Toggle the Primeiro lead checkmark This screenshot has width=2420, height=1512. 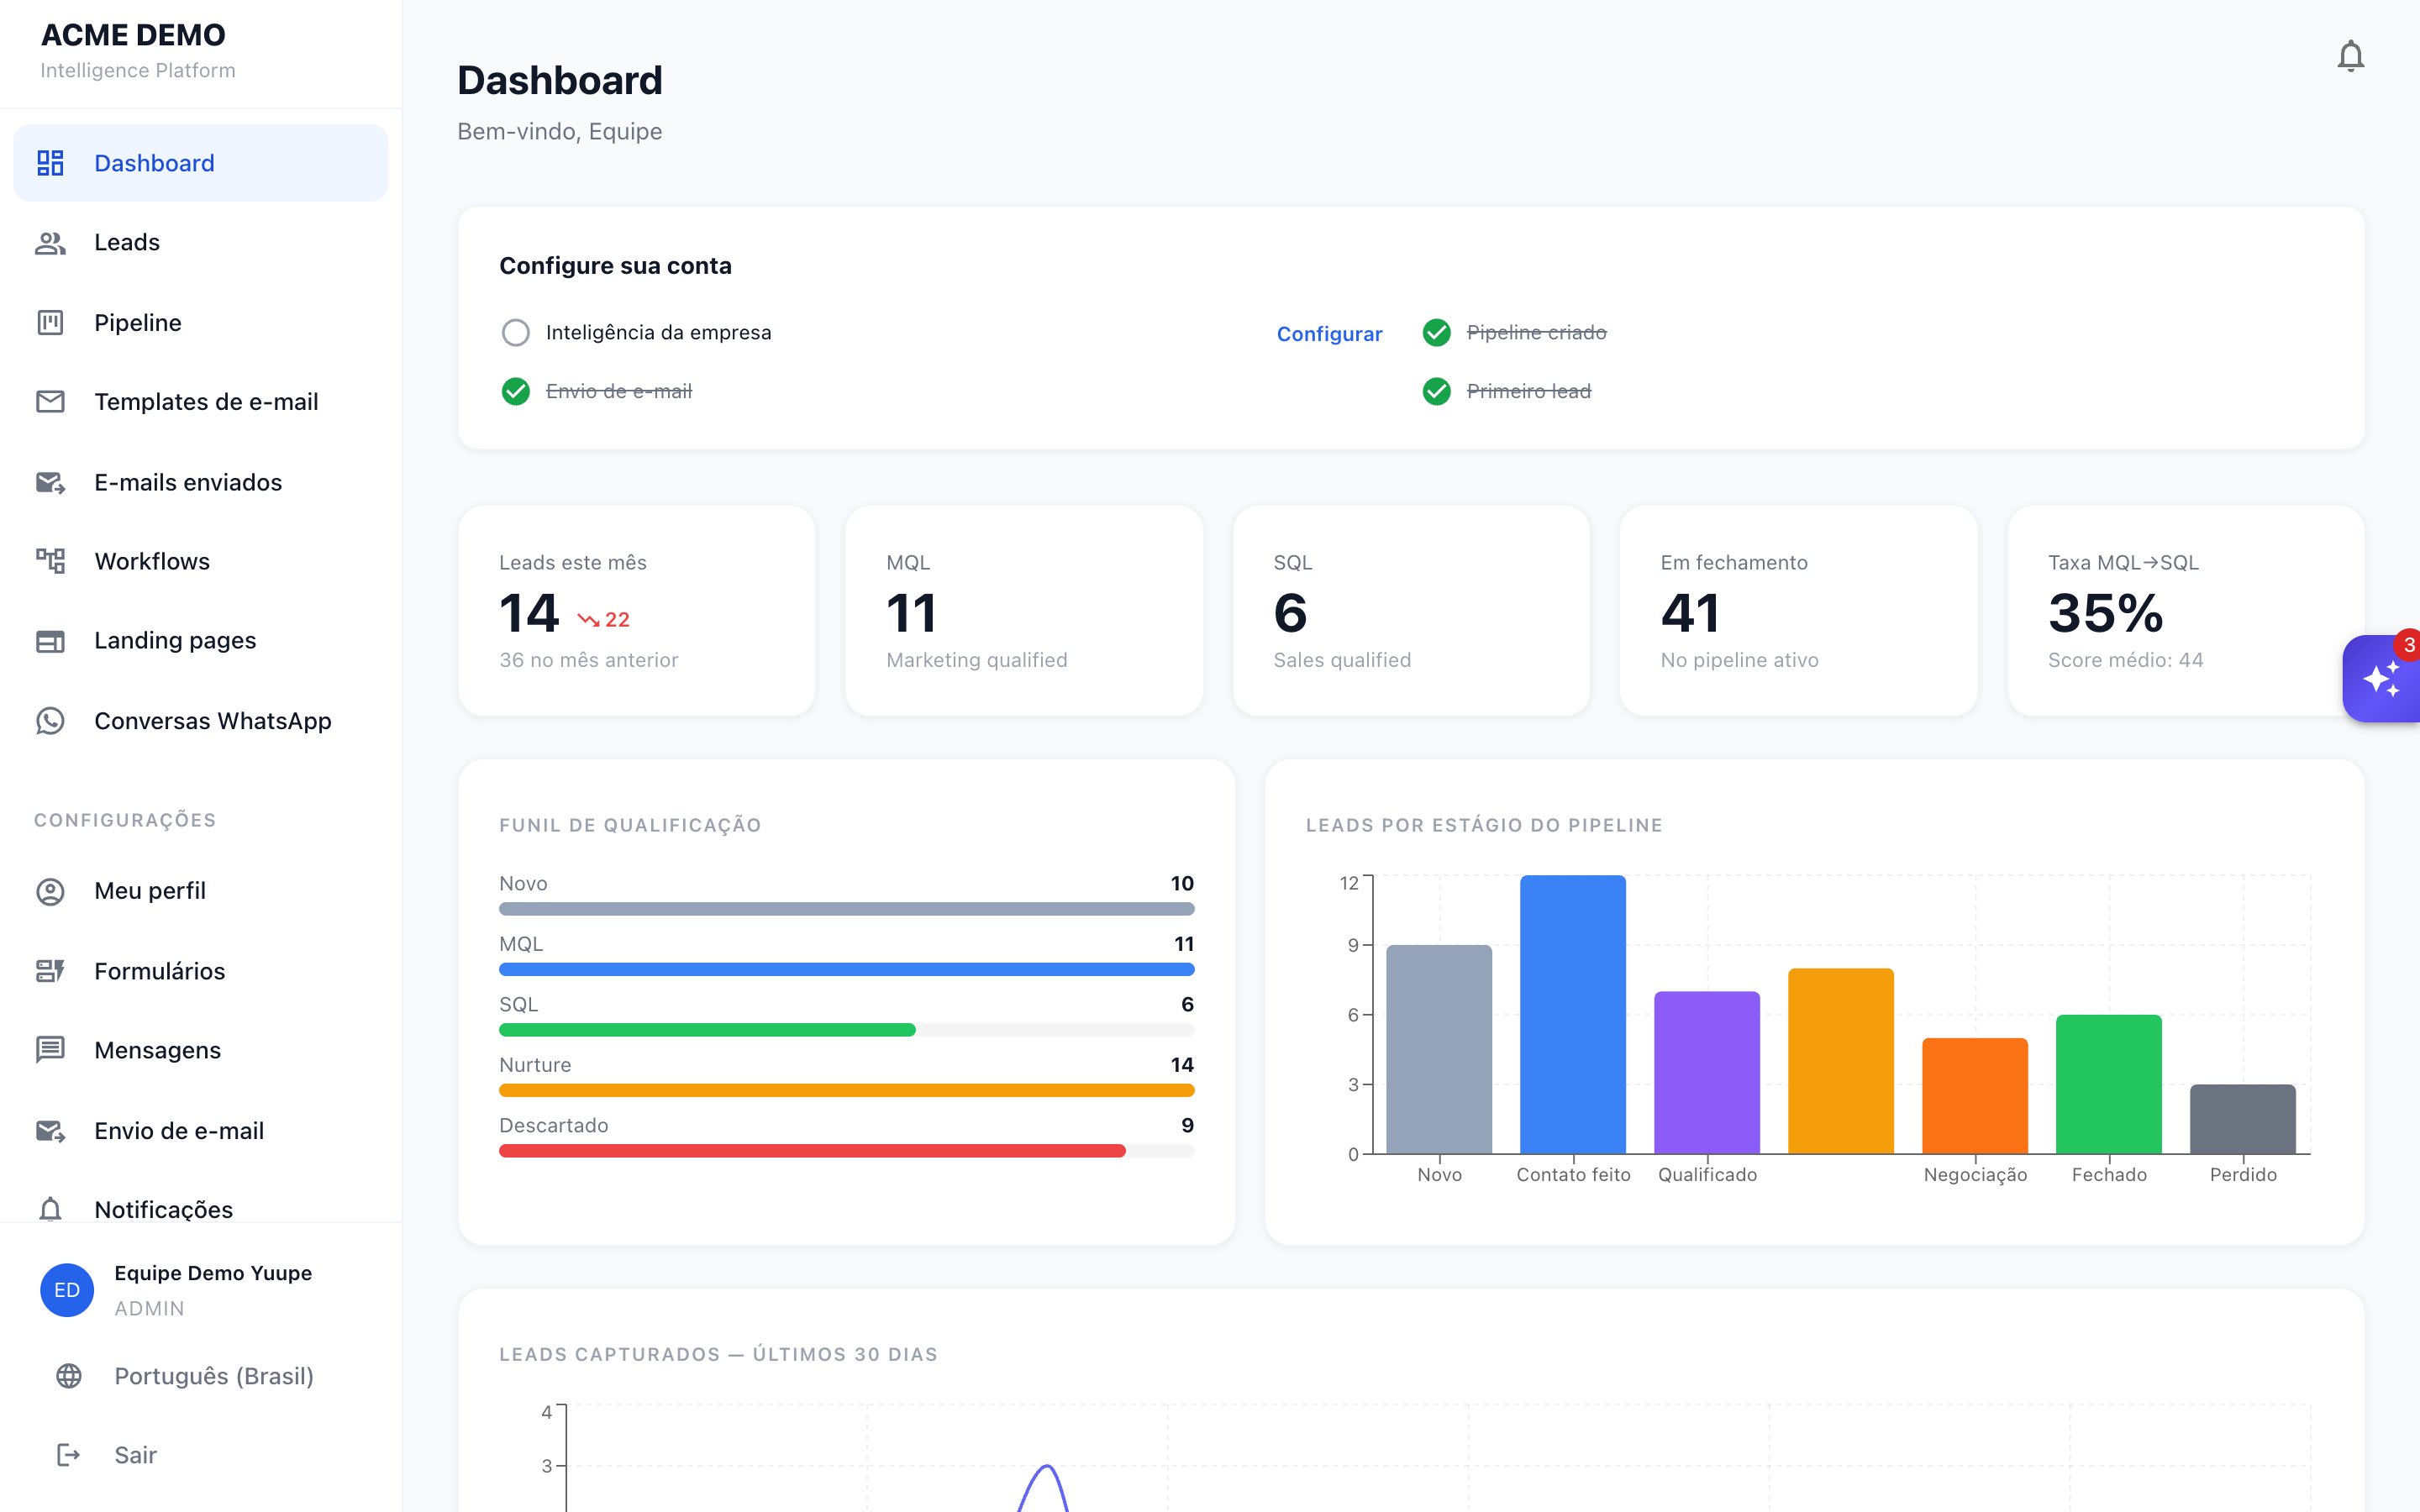pos(1436,391)
